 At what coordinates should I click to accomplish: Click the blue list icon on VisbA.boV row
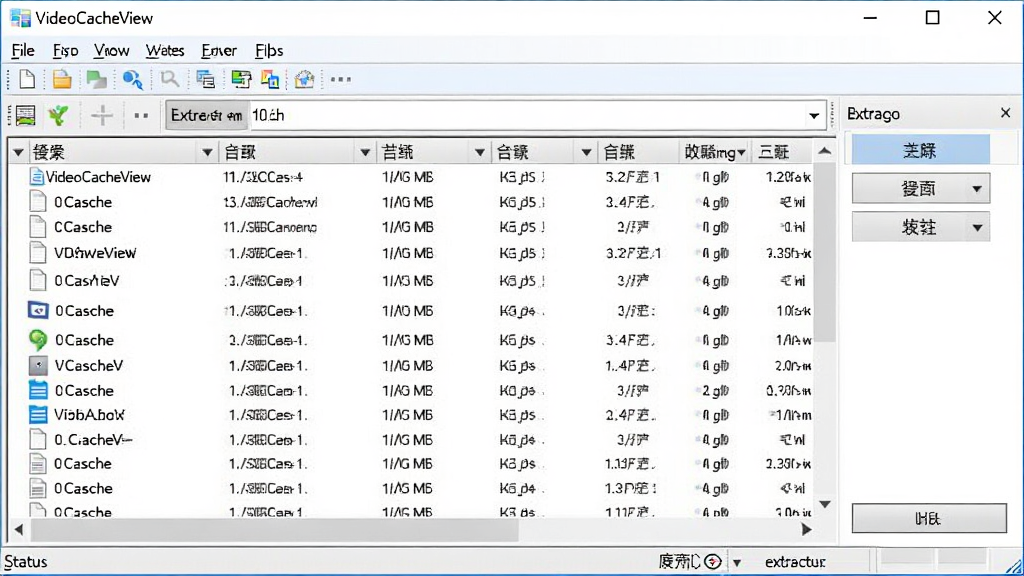(38, 415)
